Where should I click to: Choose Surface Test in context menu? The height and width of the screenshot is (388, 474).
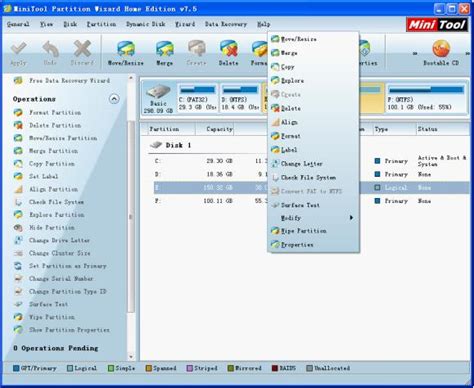(313, 205)
